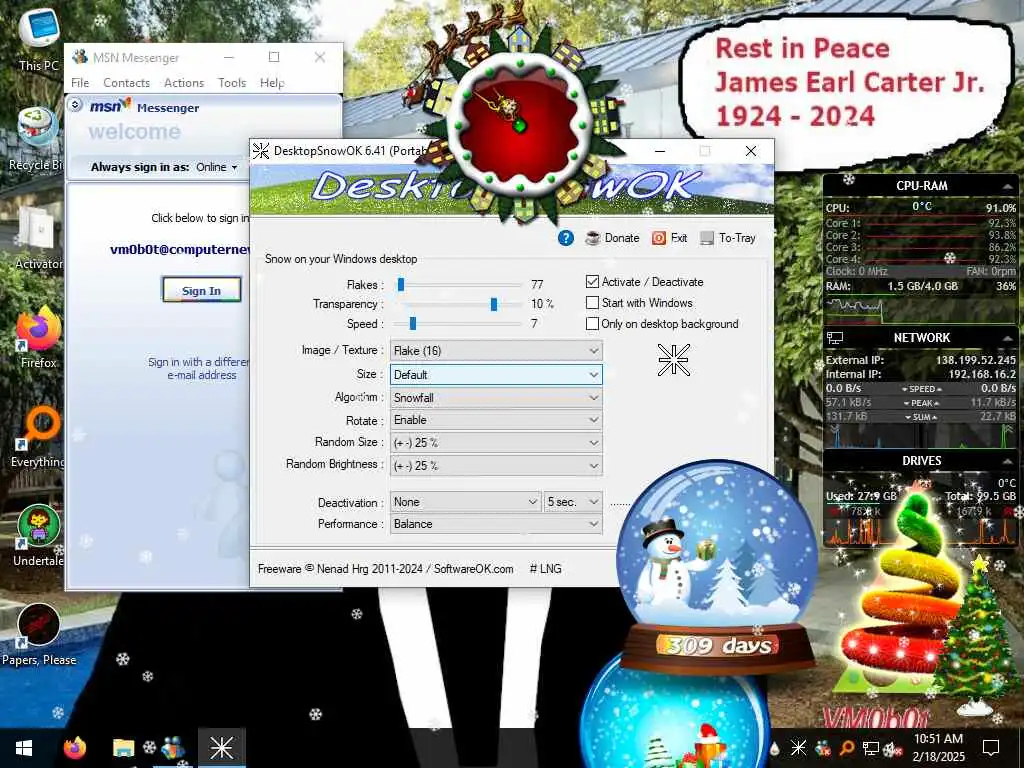Screen dimensions: 1024x768
Task: Collapse the NETWORK gadget section arrow
Action: pyautogui.click(x=1008, y=338)
